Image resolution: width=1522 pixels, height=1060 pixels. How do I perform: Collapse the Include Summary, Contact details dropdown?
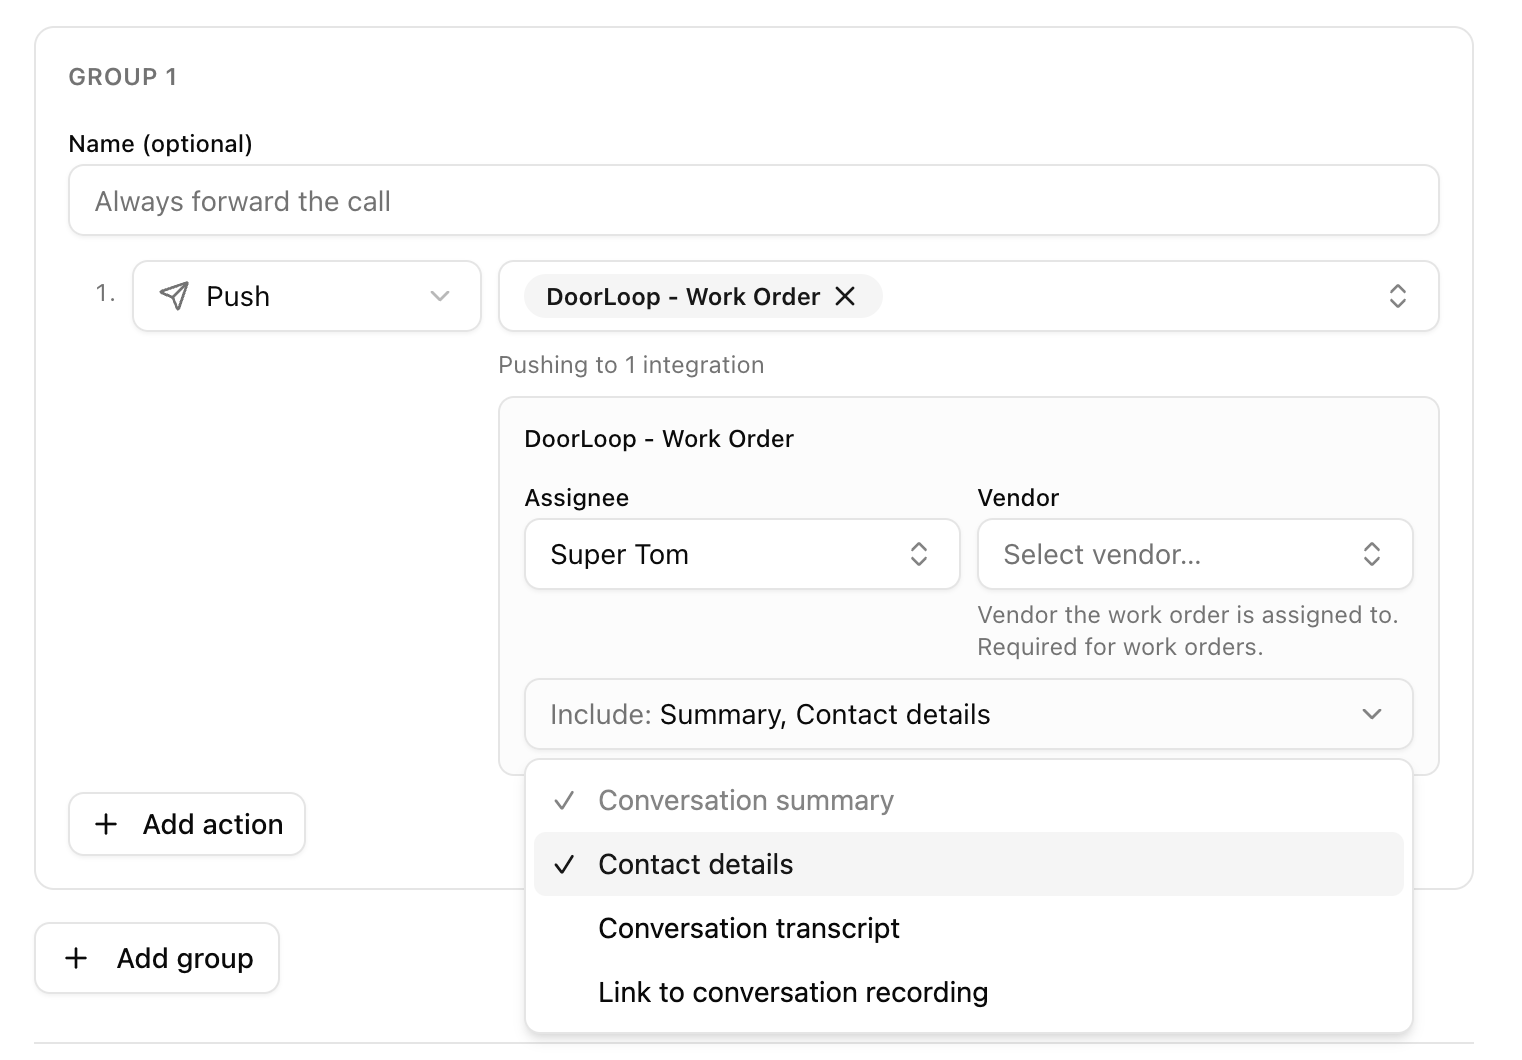point(968,714)
